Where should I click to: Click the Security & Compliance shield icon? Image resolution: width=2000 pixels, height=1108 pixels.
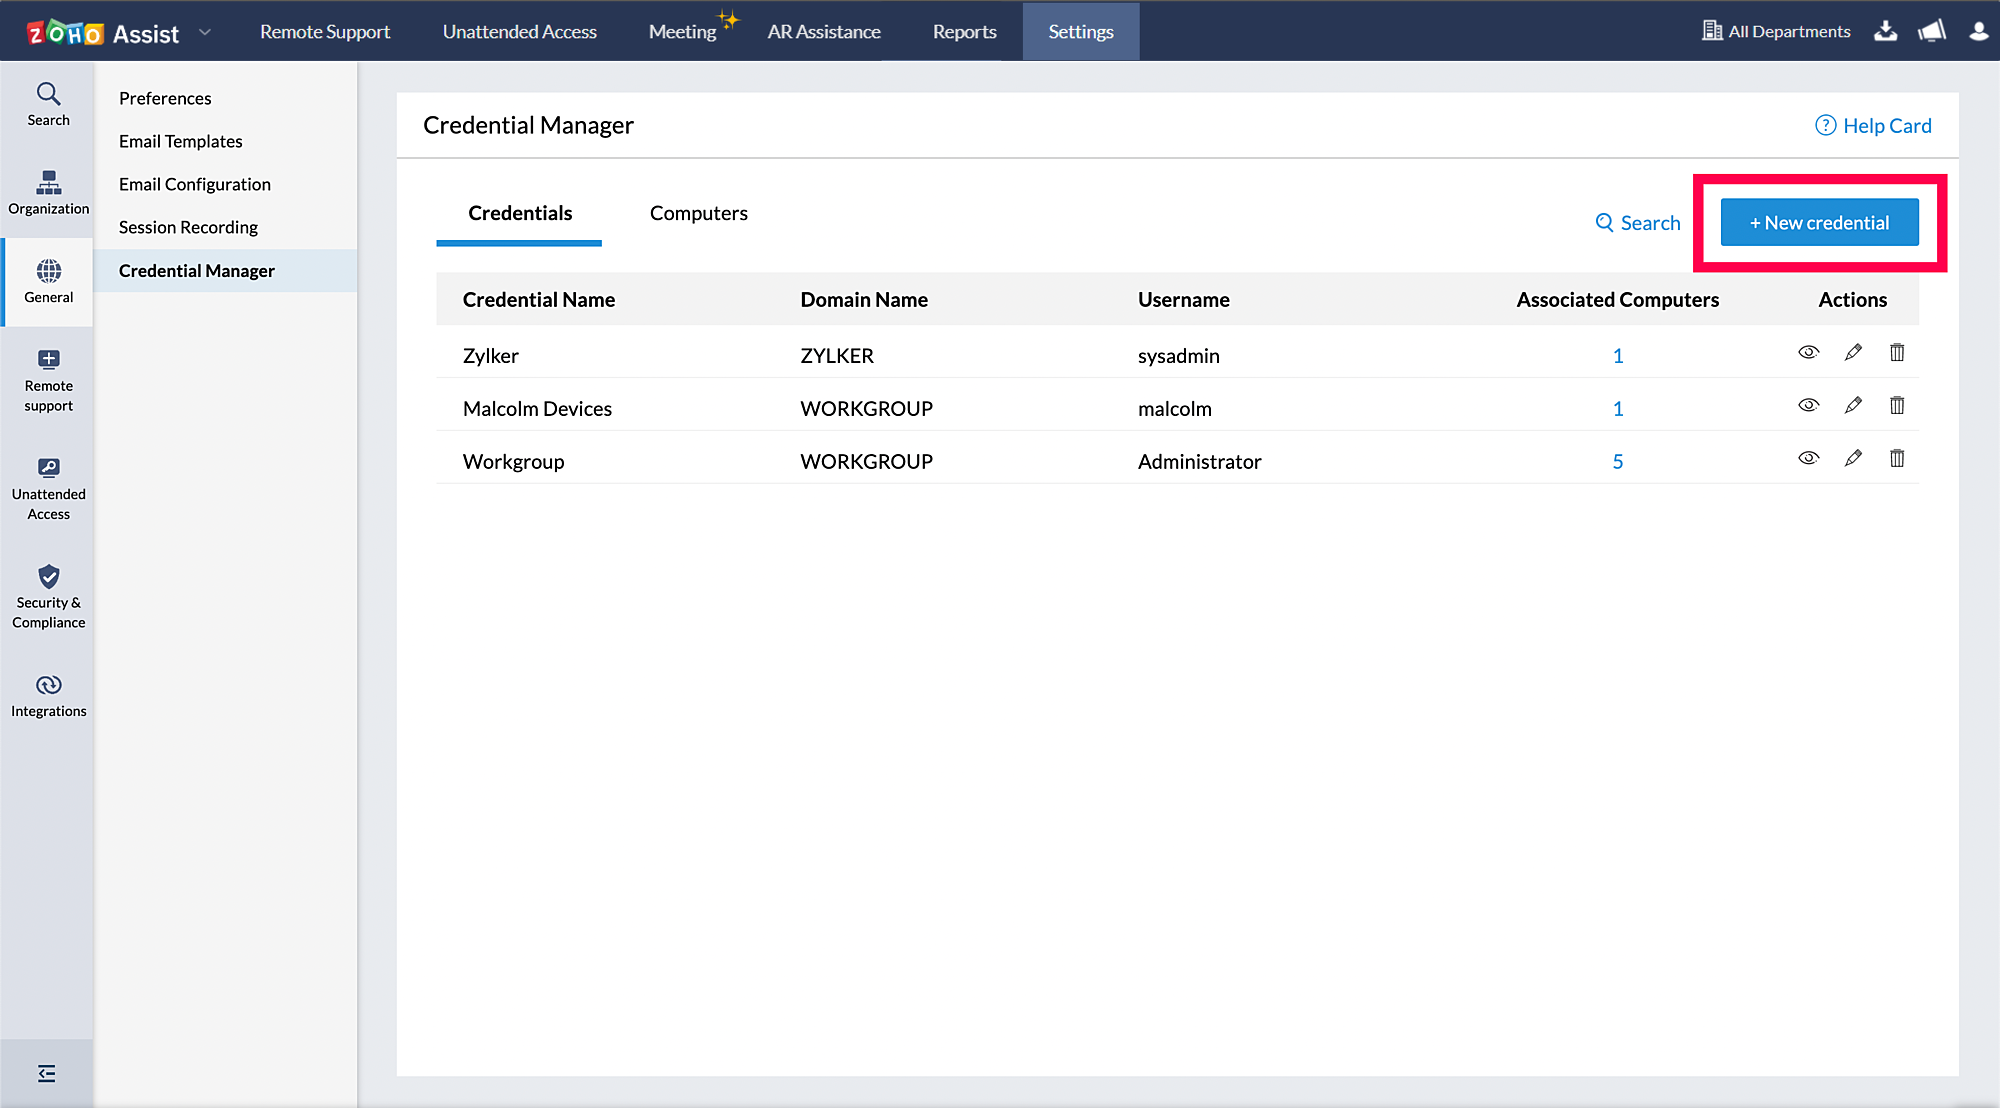48,577
